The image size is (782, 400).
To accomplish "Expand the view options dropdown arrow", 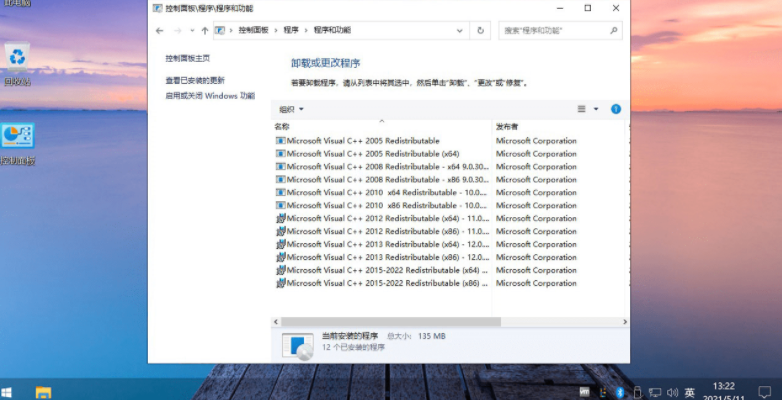I will pos(595,109).
